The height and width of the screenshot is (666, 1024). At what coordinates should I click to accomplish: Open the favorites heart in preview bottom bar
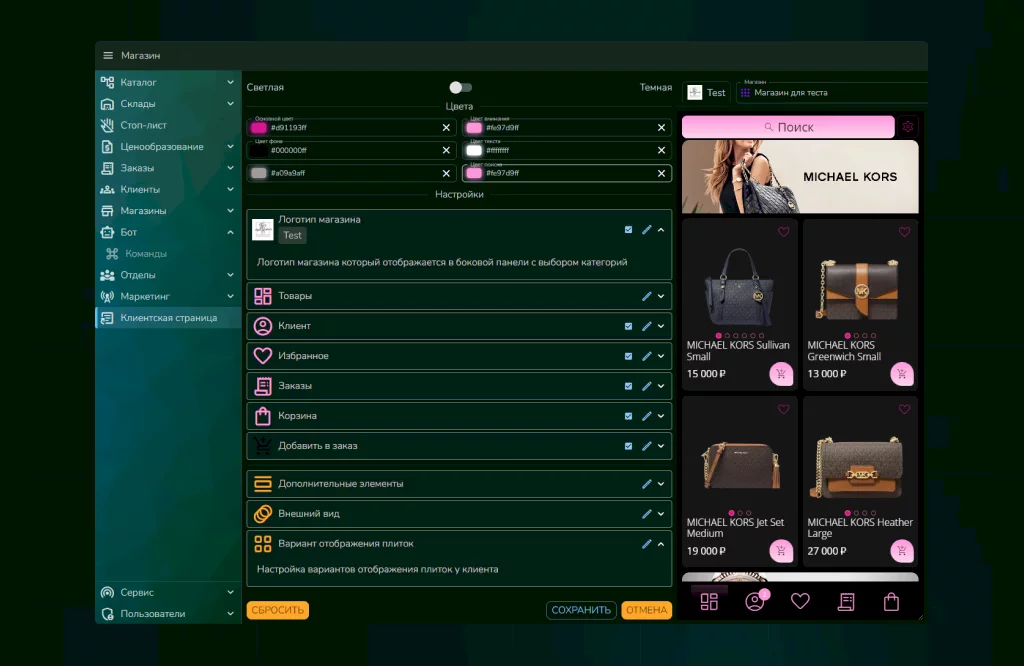tap(800, 601)
